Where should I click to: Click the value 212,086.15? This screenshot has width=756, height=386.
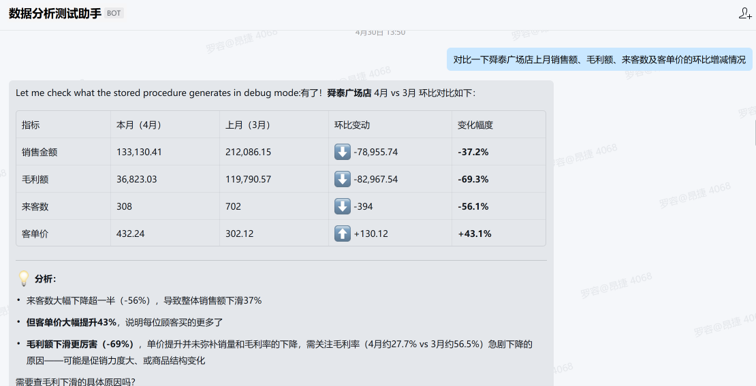(x=248, y=152)
